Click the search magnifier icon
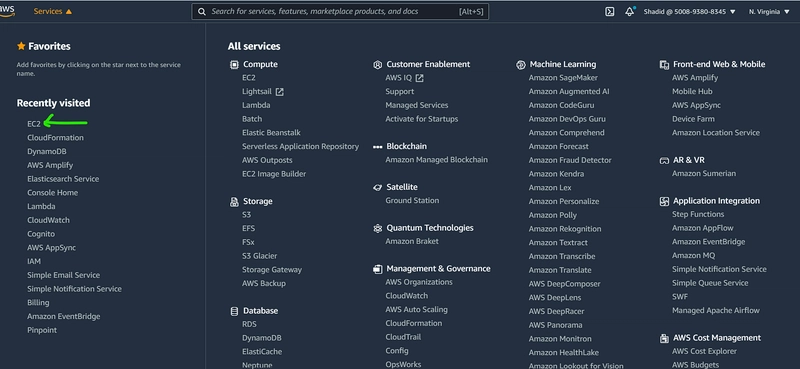 tap(202, 11)
